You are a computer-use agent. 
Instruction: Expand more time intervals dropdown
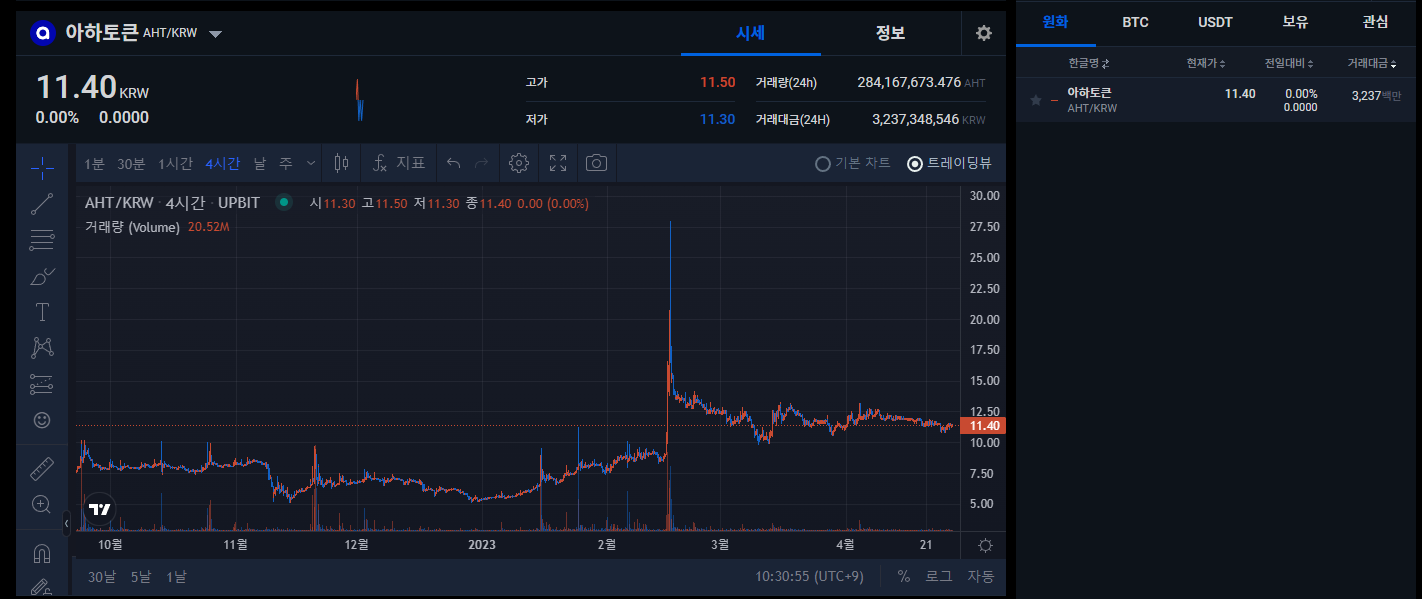pos(311,163)
